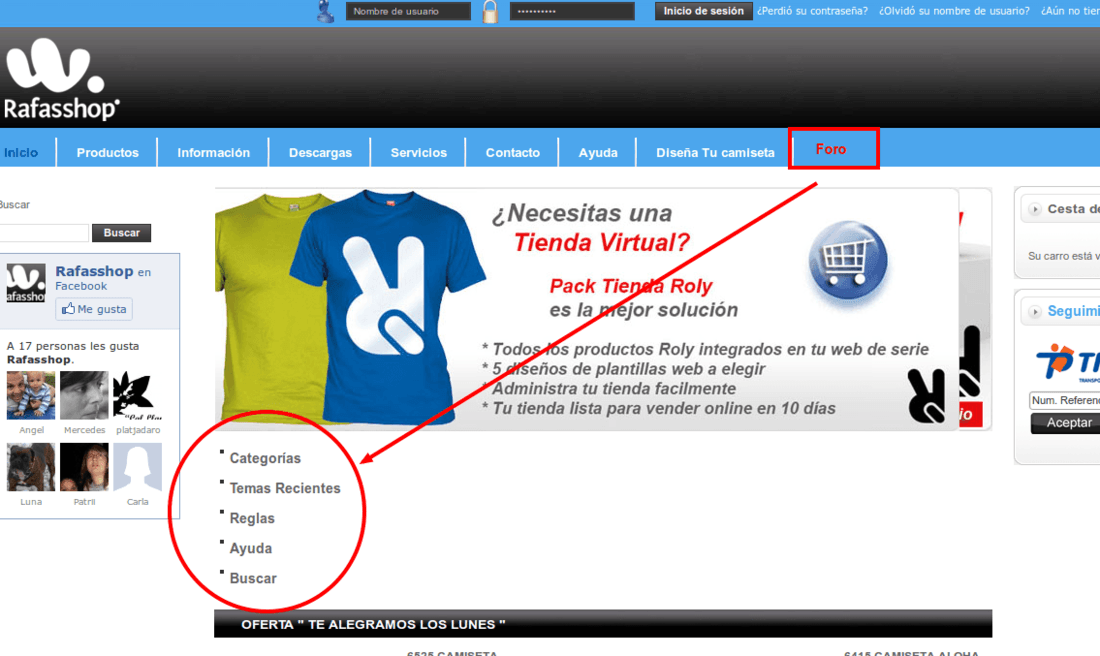This screenshot has height=656, width=1100.
Task: Click the Me gusta button
Action: [x=94, y=309]
